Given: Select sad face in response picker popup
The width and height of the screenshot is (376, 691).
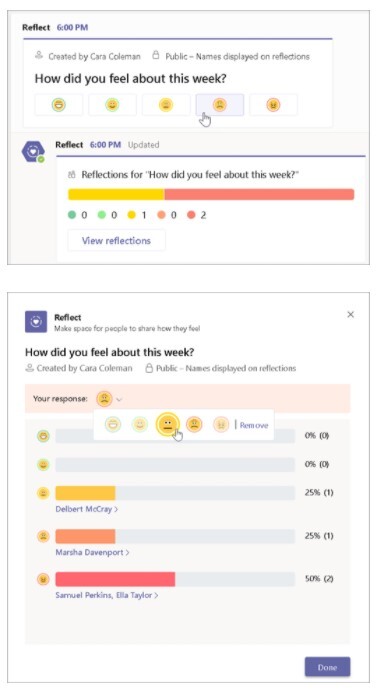Looking at the screenshot, I should 194,424.
